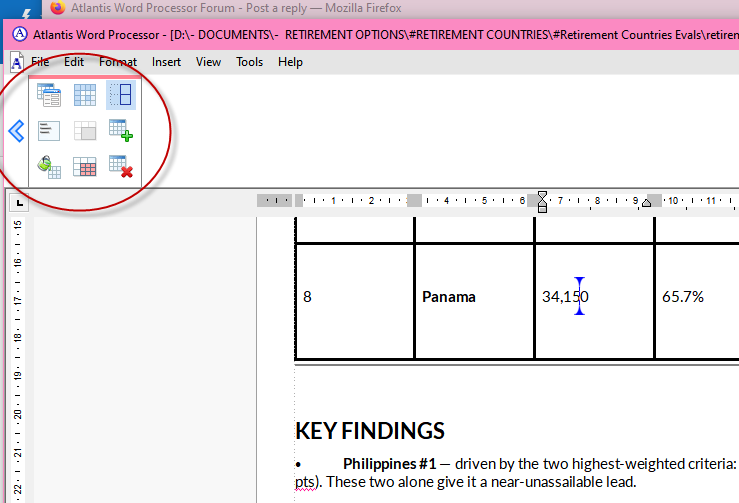Open the File menu
The height and width of the screenshot is (503, 739).
[x=40, y=62]
